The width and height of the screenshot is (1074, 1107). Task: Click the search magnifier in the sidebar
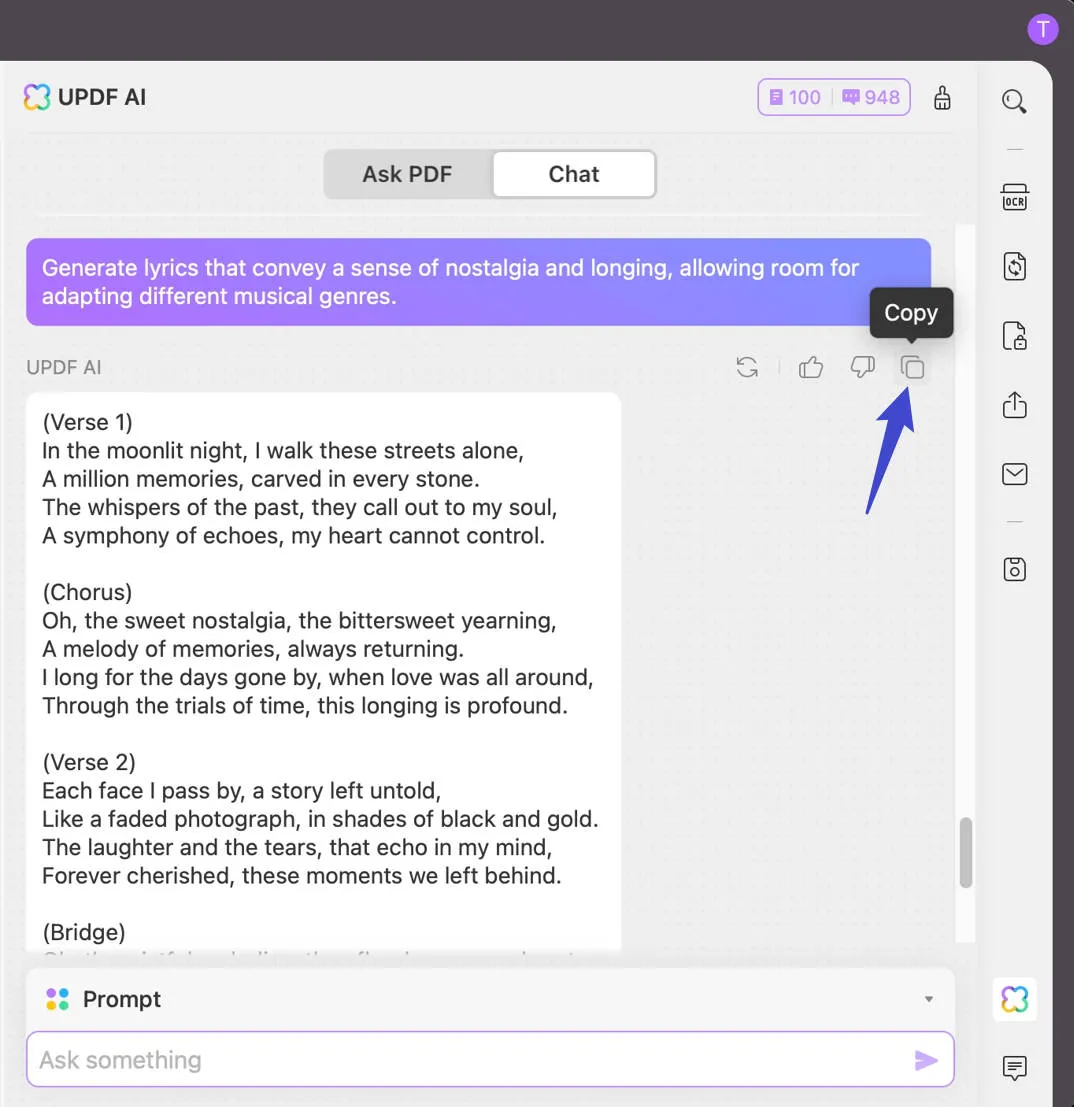point(1014,101)
